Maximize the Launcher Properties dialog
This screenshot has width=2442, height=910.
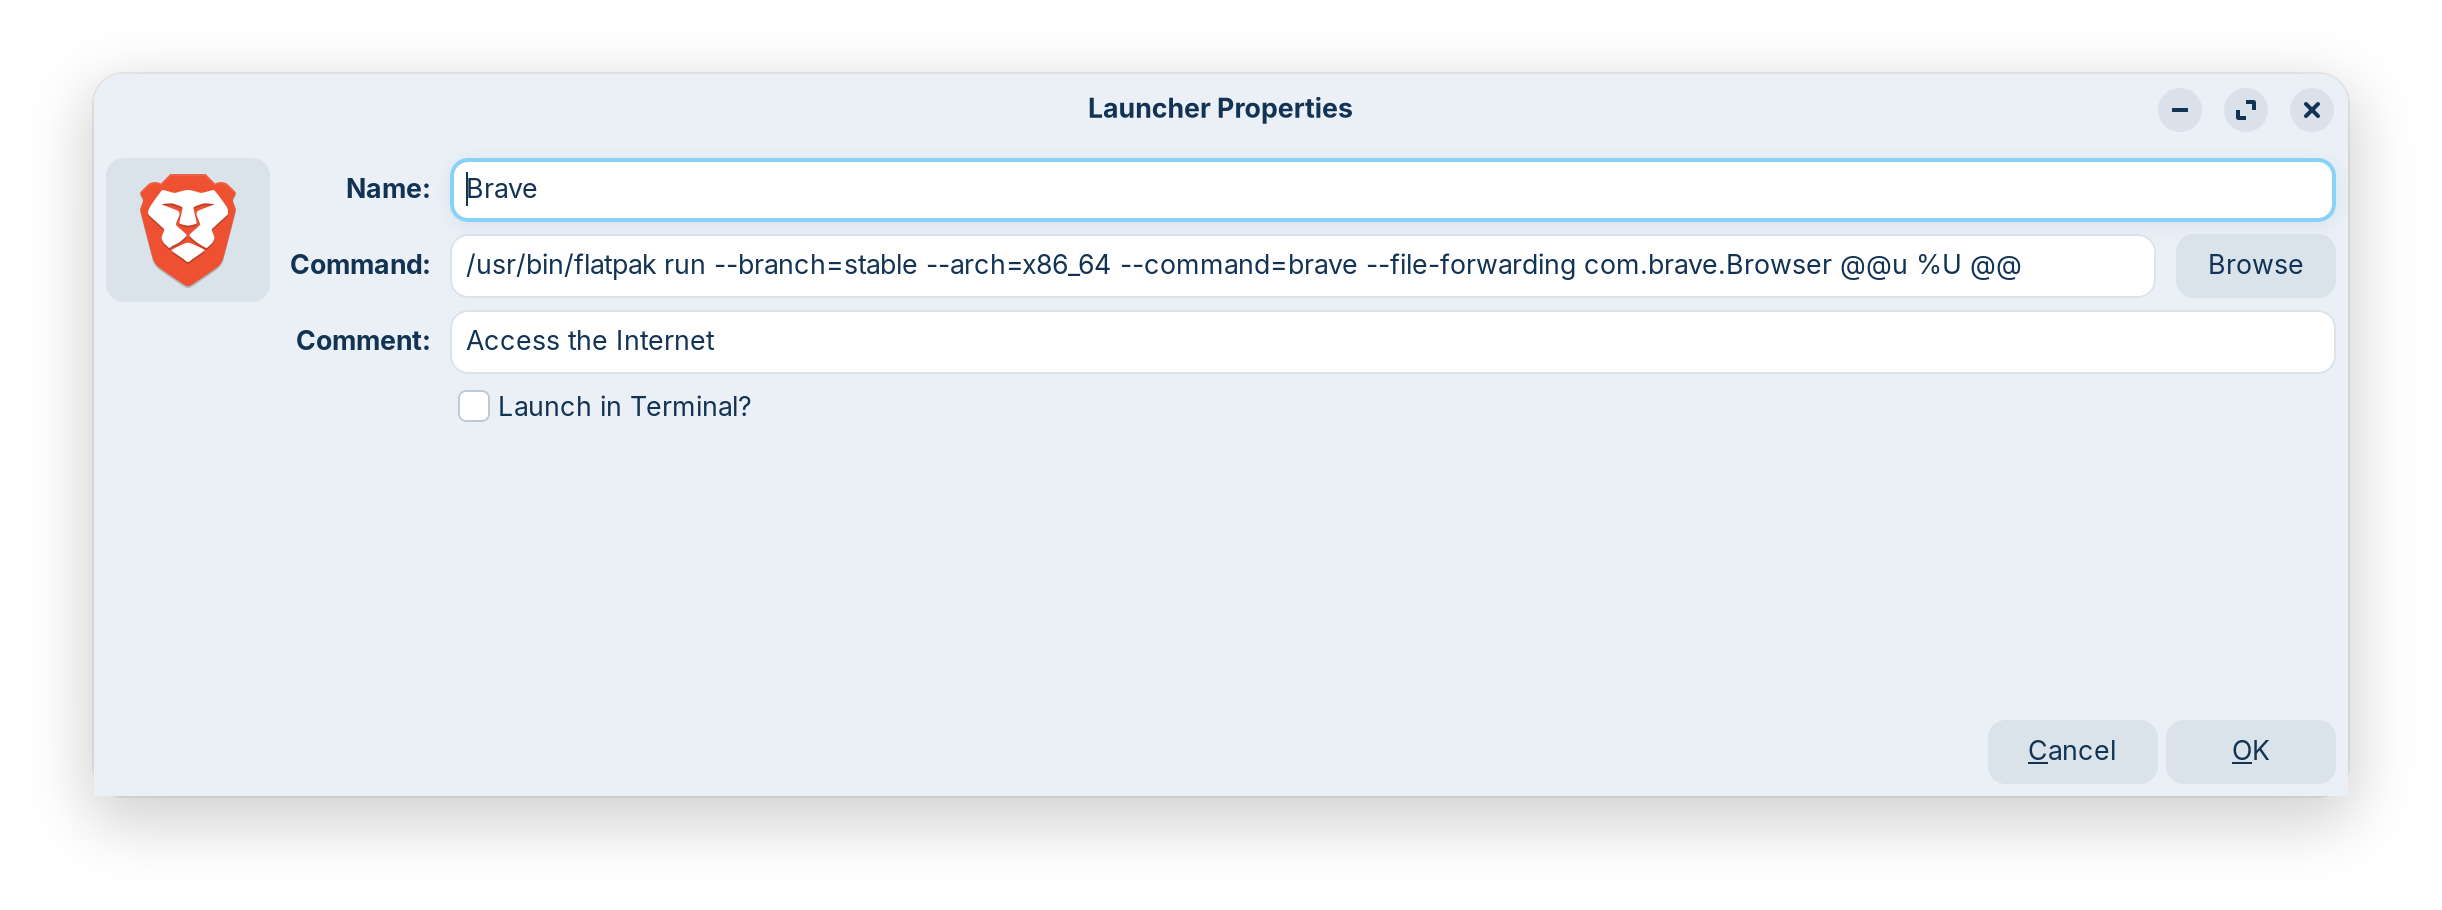click(x=2246, y=110)
